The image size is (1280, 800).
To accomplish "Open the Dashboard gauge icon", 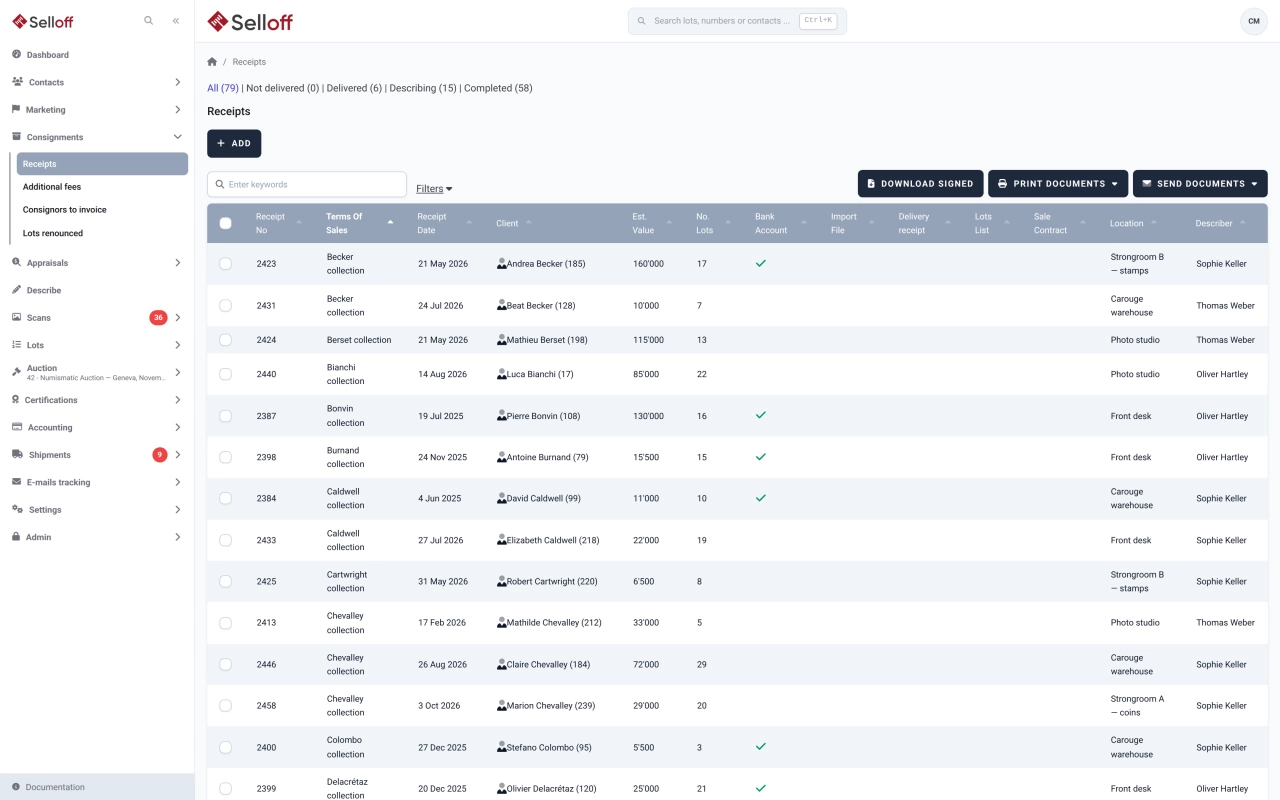I will click(17, 55).
